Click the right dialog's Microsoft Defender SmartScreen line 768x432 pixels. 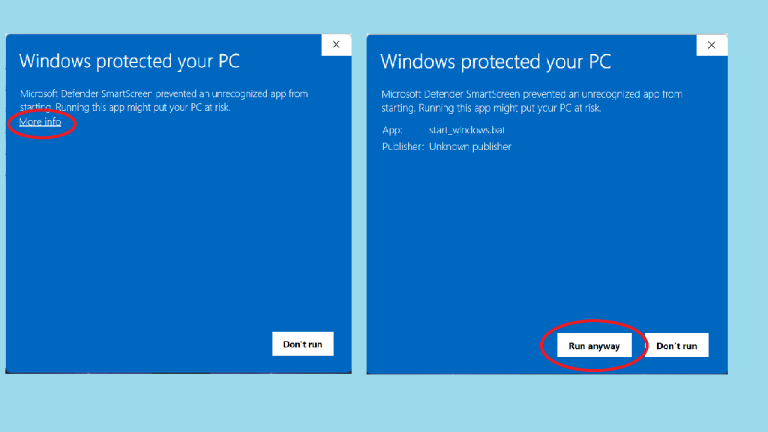(532, 94)
